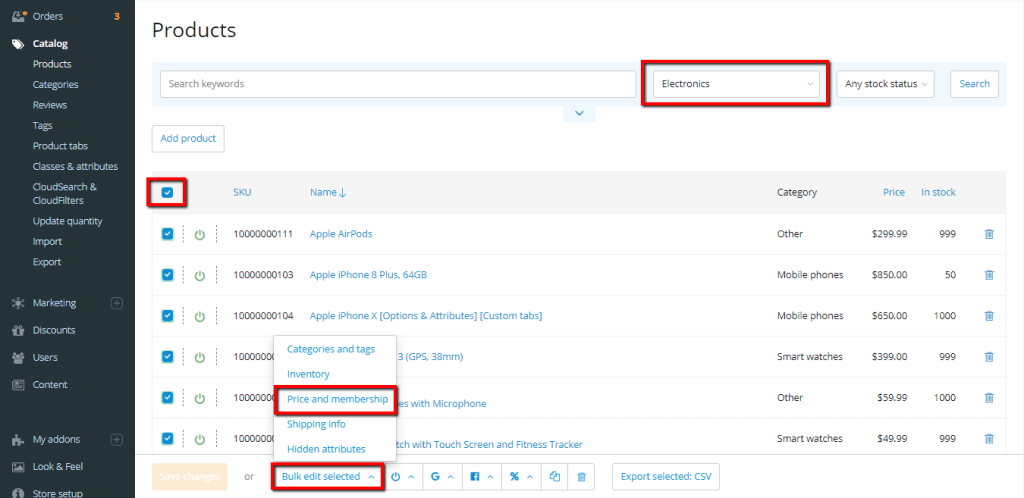Uncheck the select-all products checkbox
Screen dimensions: 1024x498
tap(167, 193)
